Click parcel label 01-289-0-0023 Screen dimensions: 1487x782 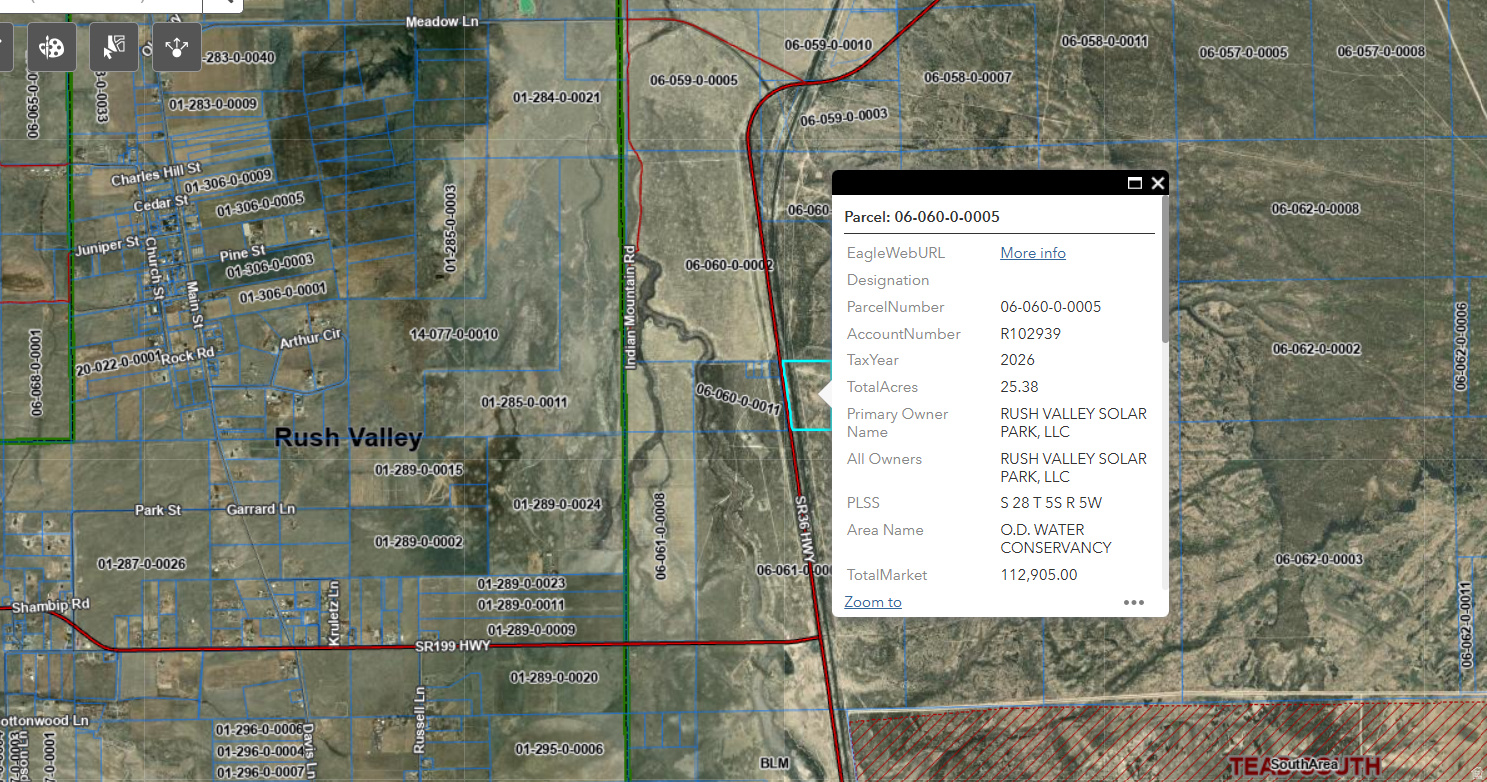pyautogui.click(x=521, y=583)
